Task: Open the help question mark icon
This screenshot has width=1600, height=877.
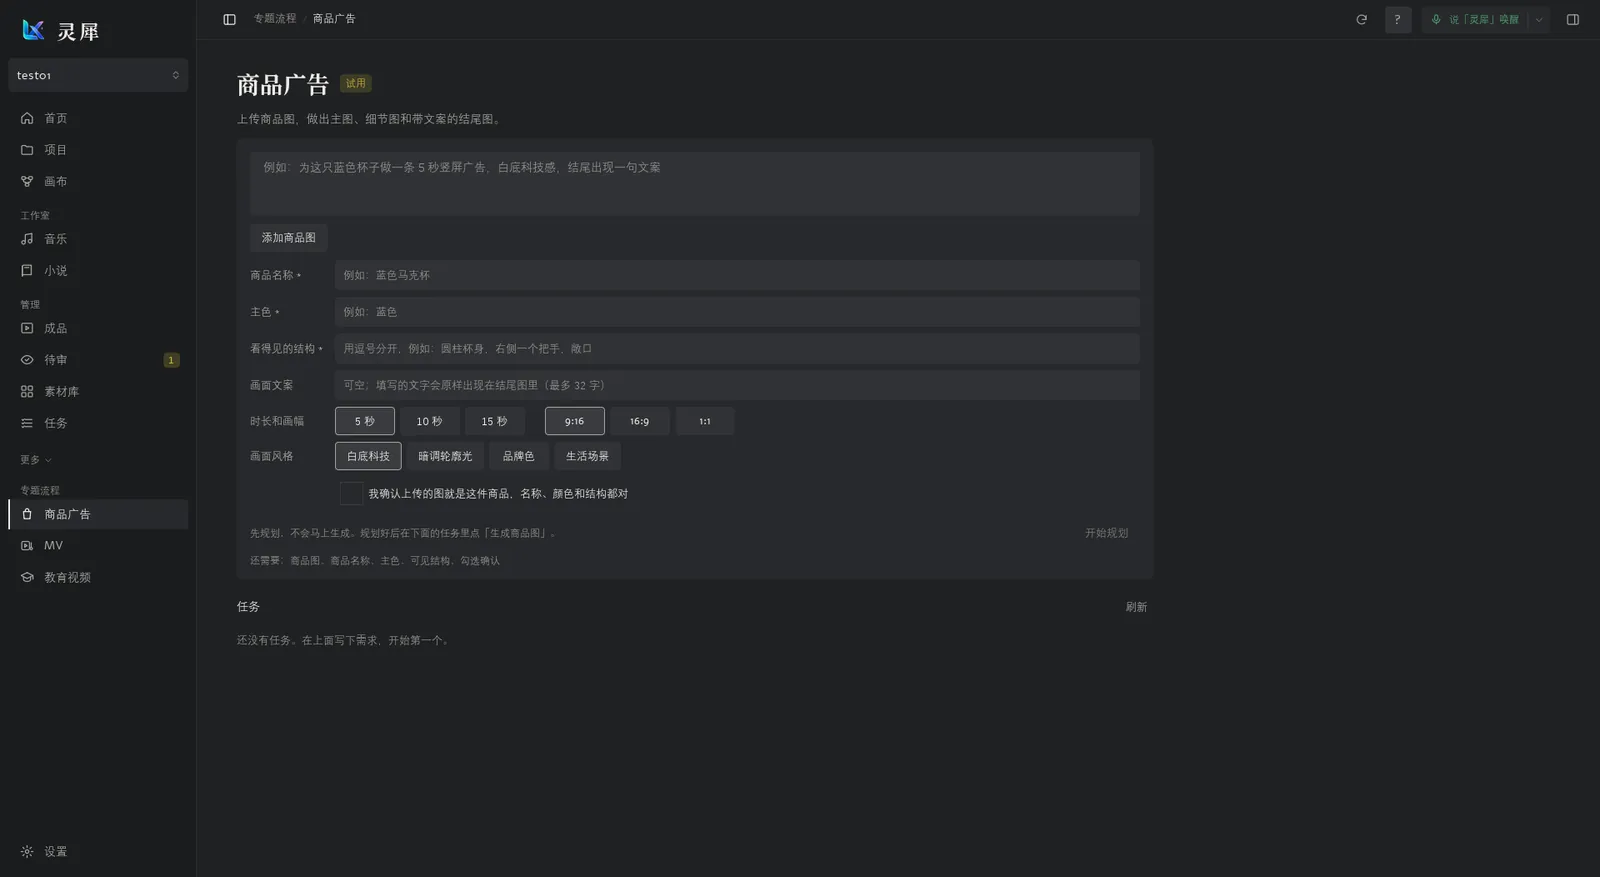Action: pyautogui.click(x=1398, y=19)
